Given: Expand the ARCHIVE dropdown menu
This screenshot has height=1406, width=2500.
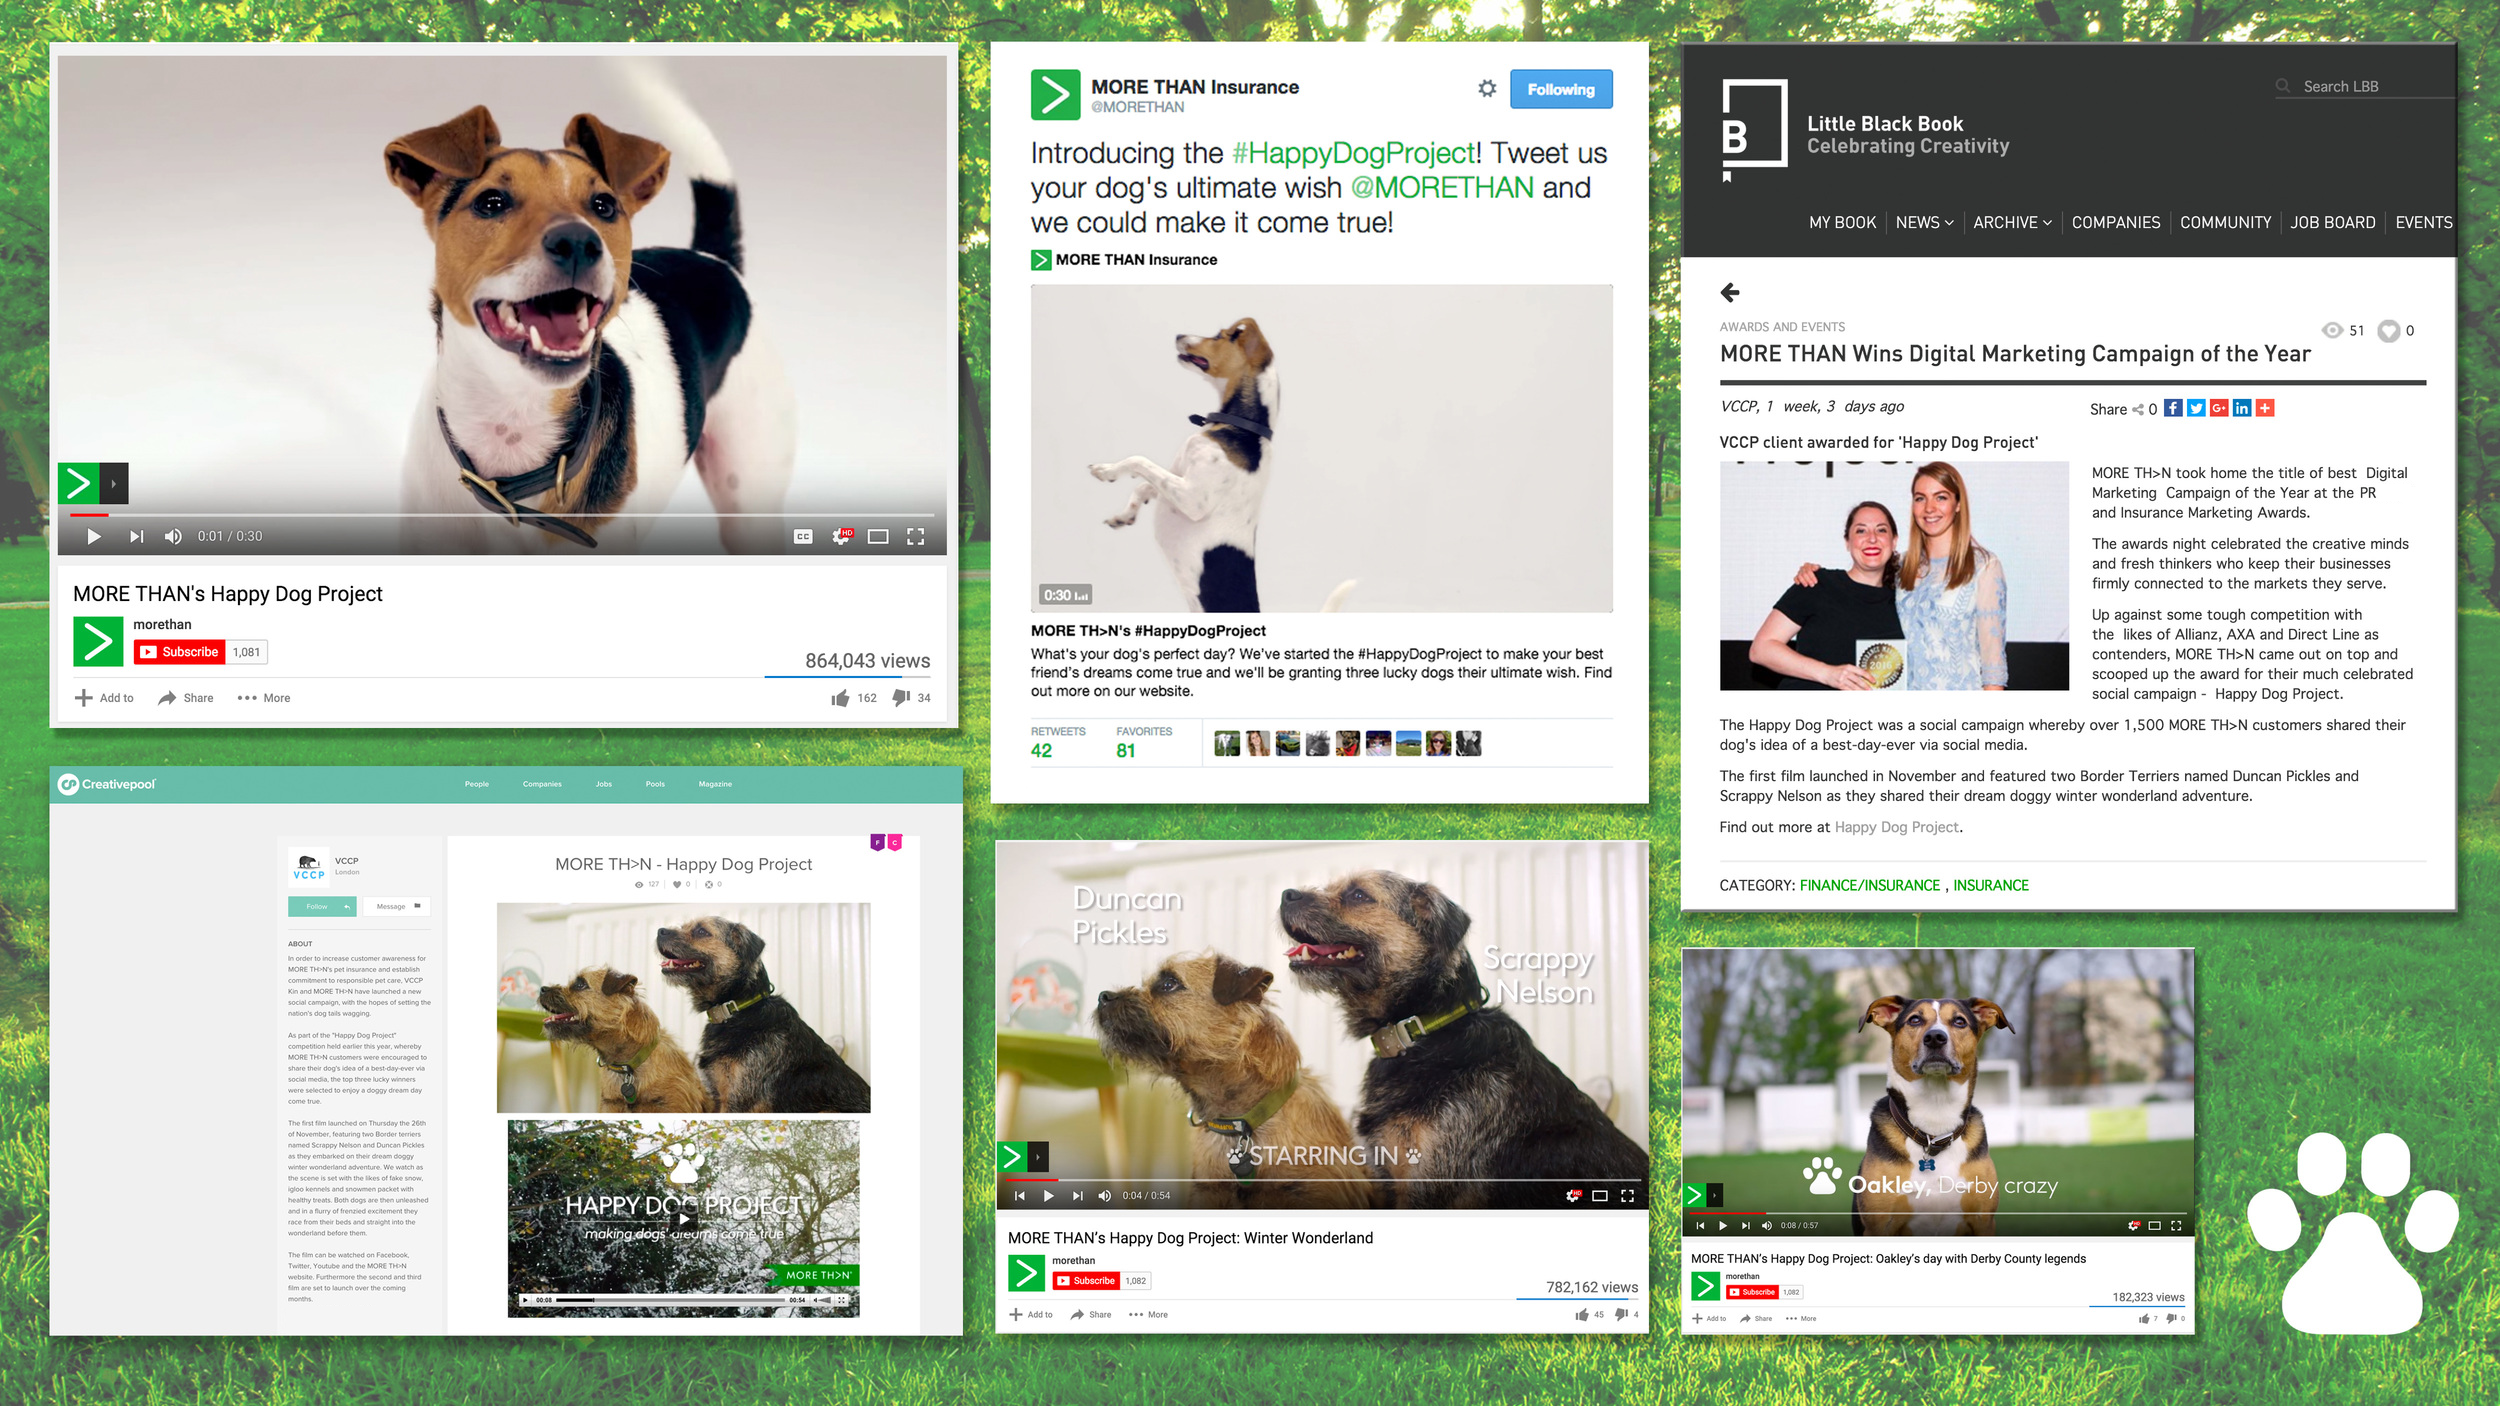Looking at the screenshot, I should tap(2012, 222).
